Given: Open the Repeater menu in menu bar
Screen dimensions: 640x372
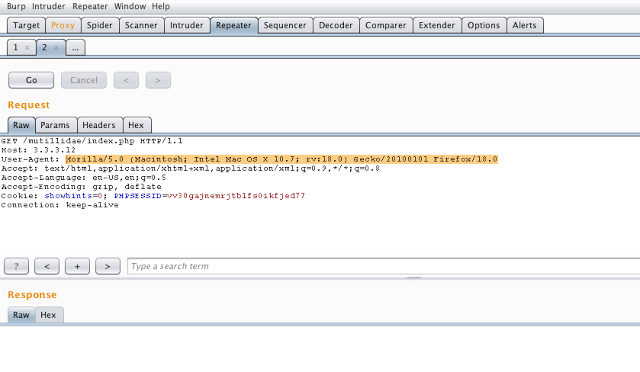Looking at the screenshot, I should tap(90, 6).
